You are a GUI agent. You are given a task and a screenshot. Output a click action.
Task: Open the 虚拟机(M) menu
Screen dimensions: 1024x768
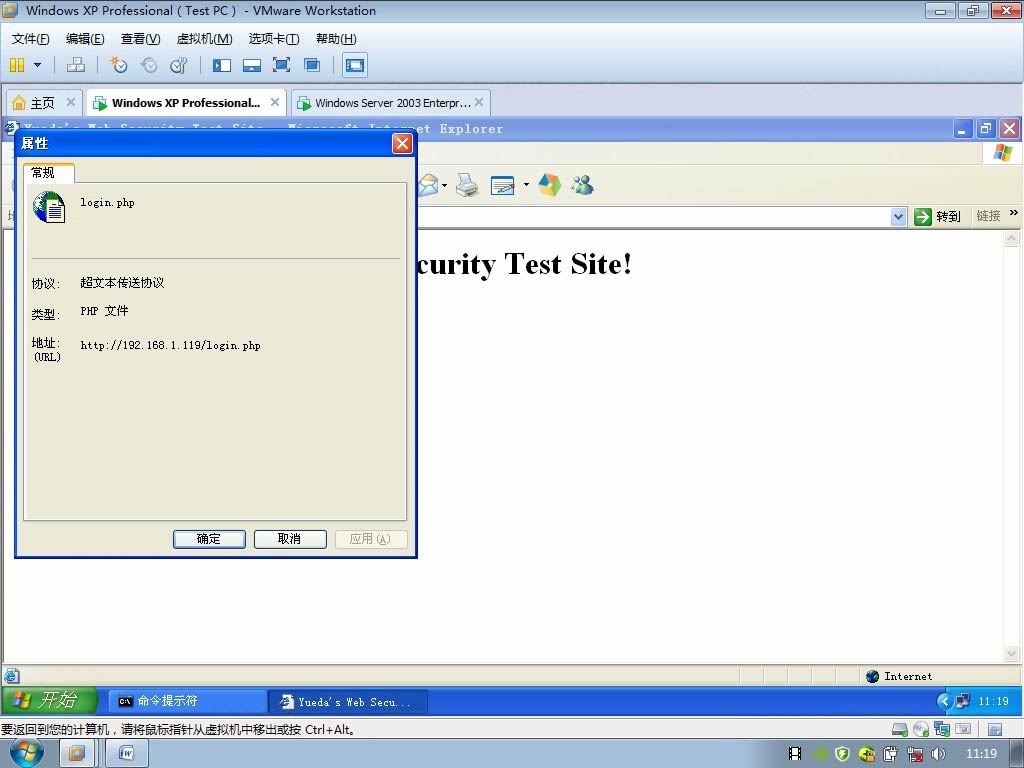[204, 39]
